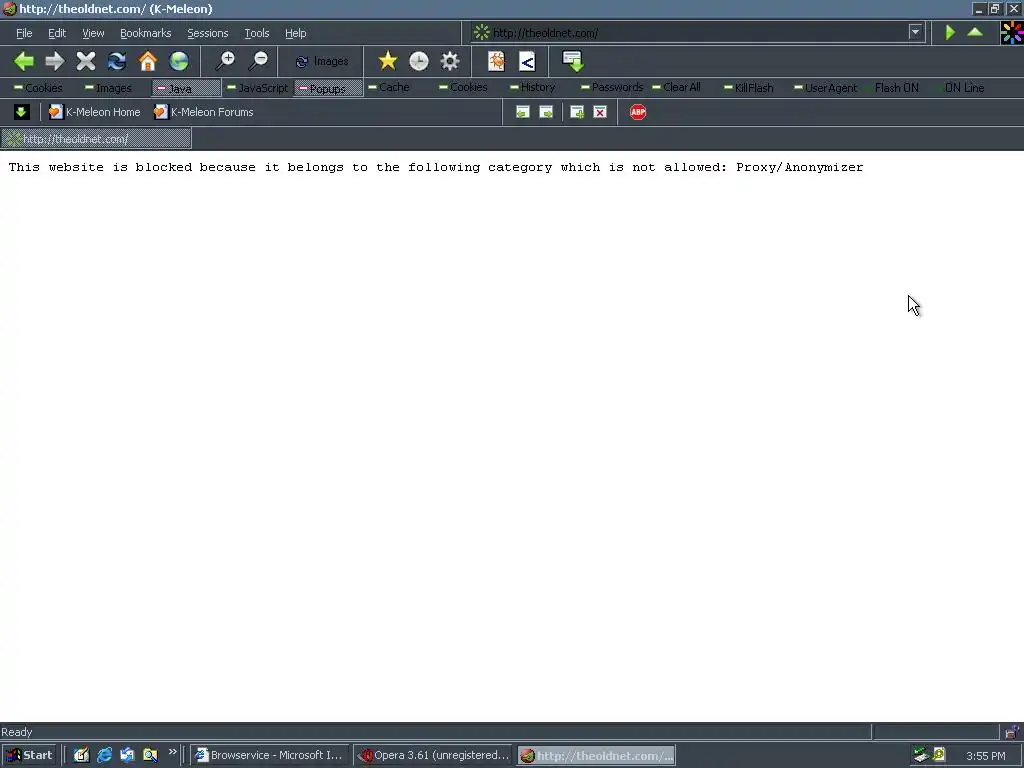
Task: Open the View menu
Action: click(93, 33)
